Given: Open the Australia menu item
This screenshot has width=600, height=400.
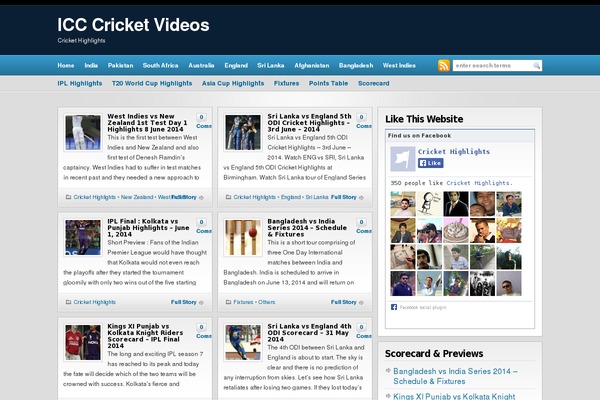Looking at the screenshot, I should pos(201,65).
